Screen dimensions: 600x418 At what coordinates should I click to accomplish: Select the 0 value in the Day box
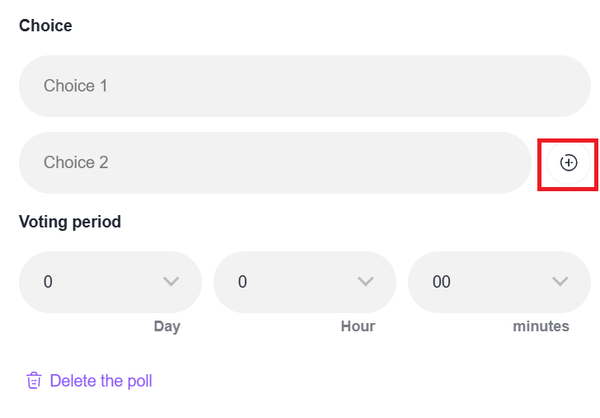click(48, 282)
